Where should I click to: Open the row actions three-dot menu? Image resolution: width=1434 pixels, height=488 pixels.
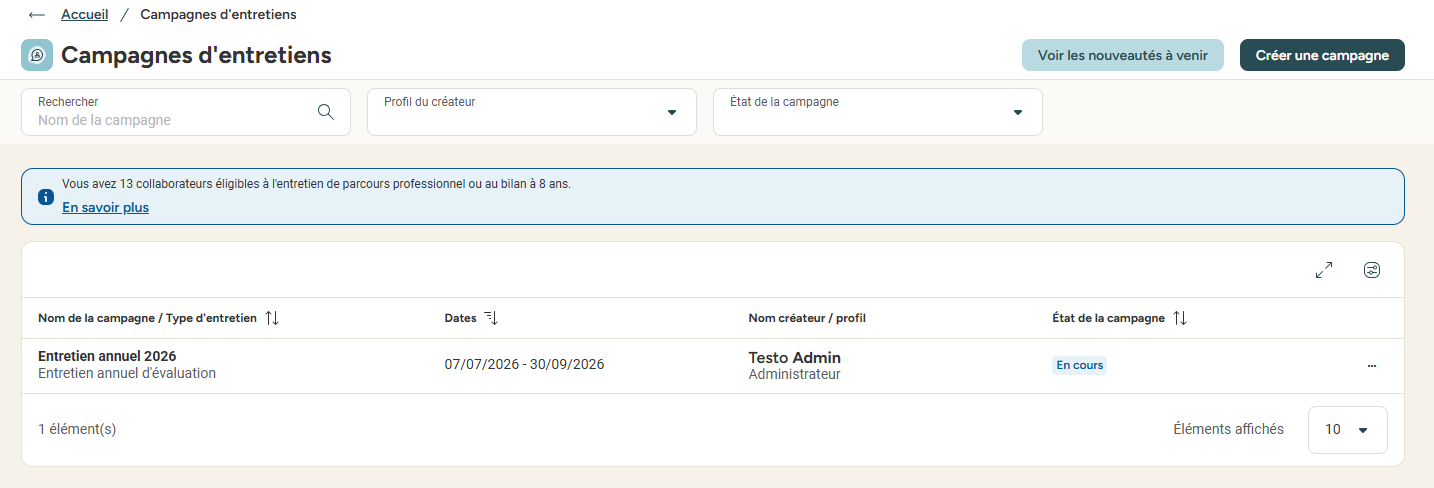[x=1372, y=366]
